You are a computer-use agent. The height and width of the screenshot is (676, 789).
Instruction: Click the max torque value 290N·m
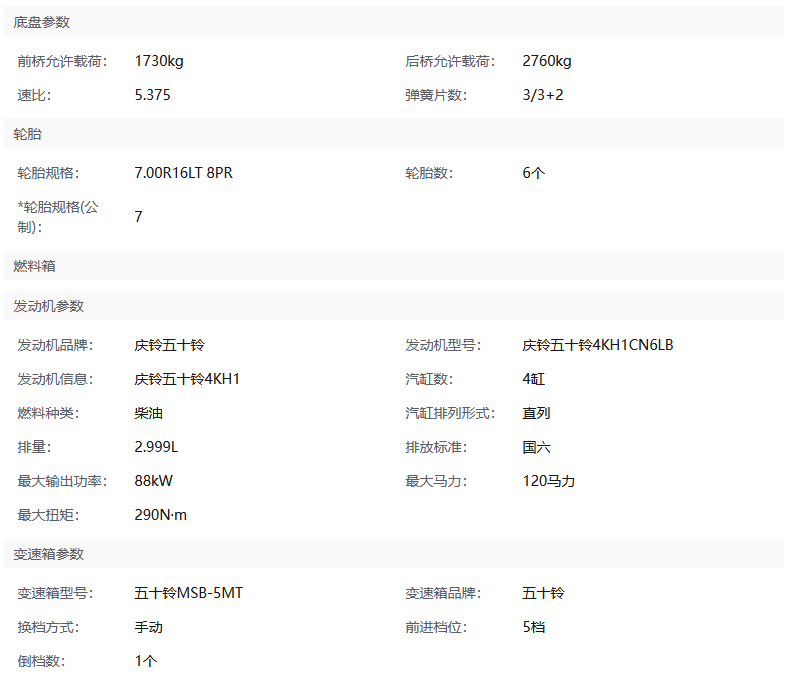[161, 515]
